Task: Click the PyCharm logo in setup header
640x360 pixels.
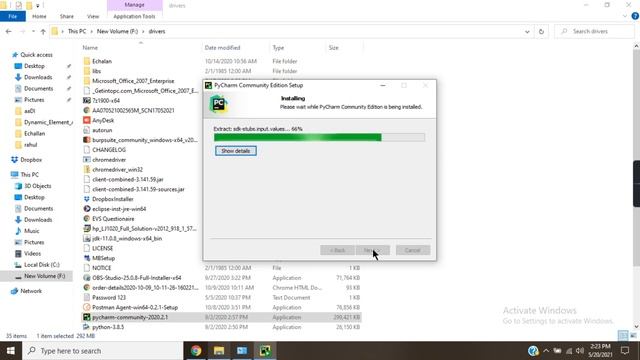Action: pos(218,104)
